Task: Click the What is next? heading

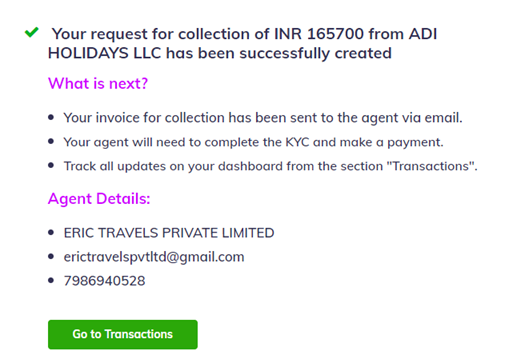Action: (x=98, y=83)
